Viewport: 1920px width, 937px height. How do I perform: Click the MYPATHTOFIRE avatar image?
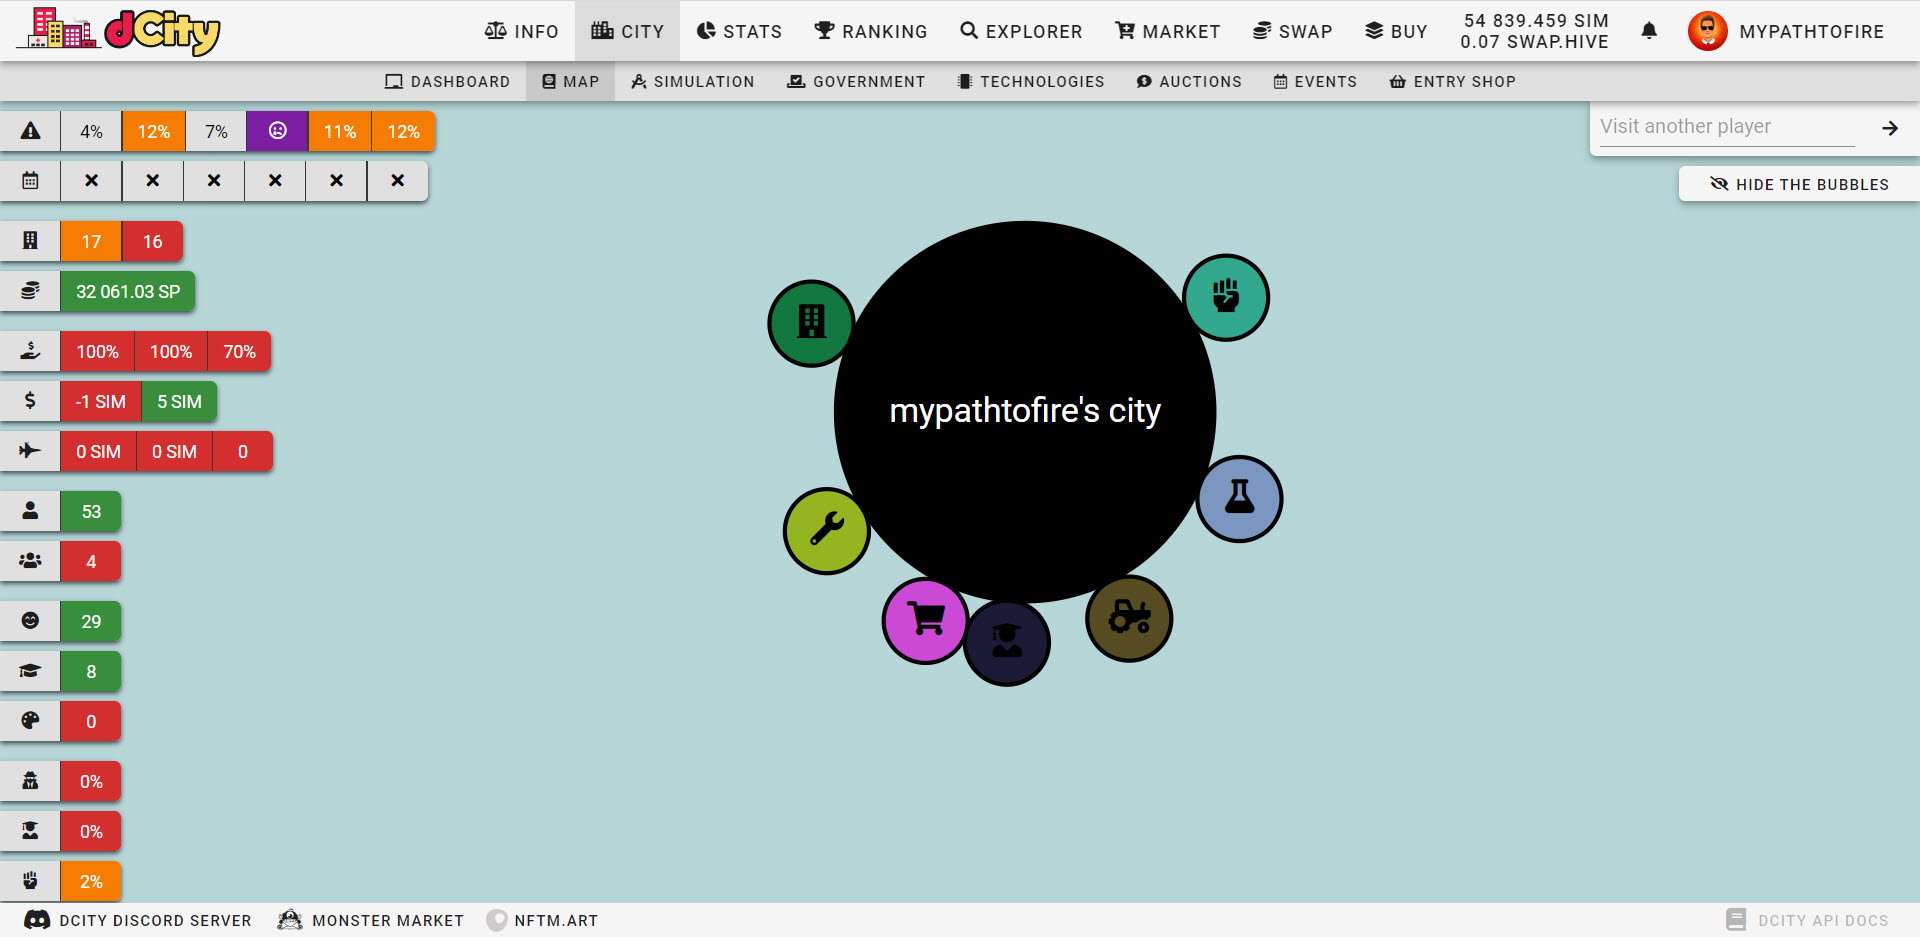tap(1708, 31)
